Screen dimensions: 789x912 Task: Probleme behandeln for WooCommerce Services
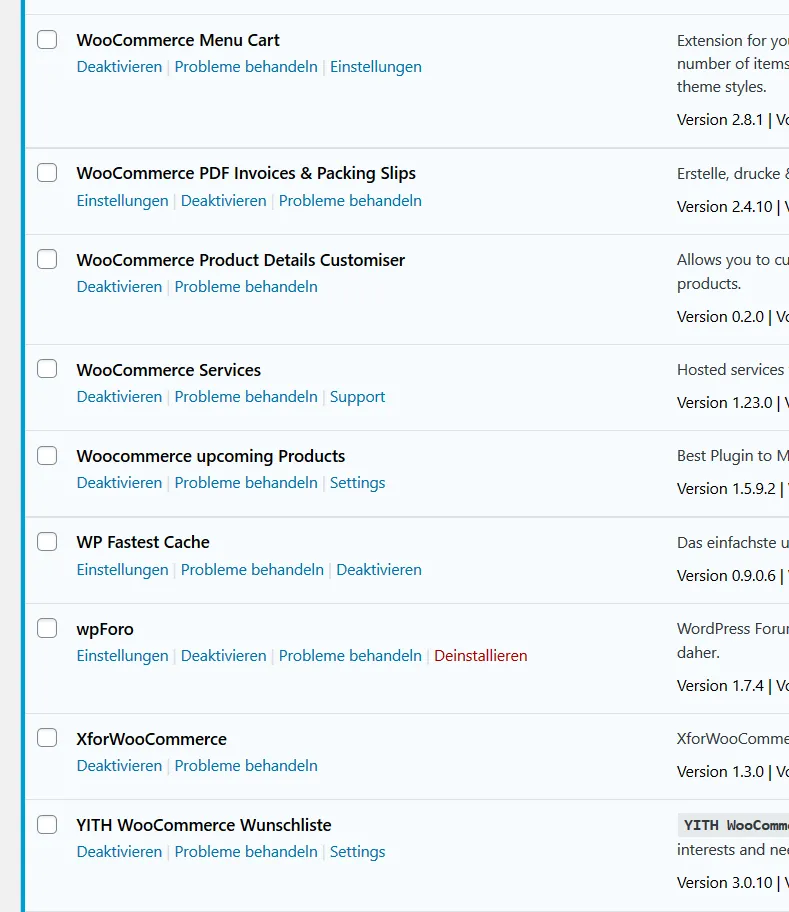coord(246,397)
